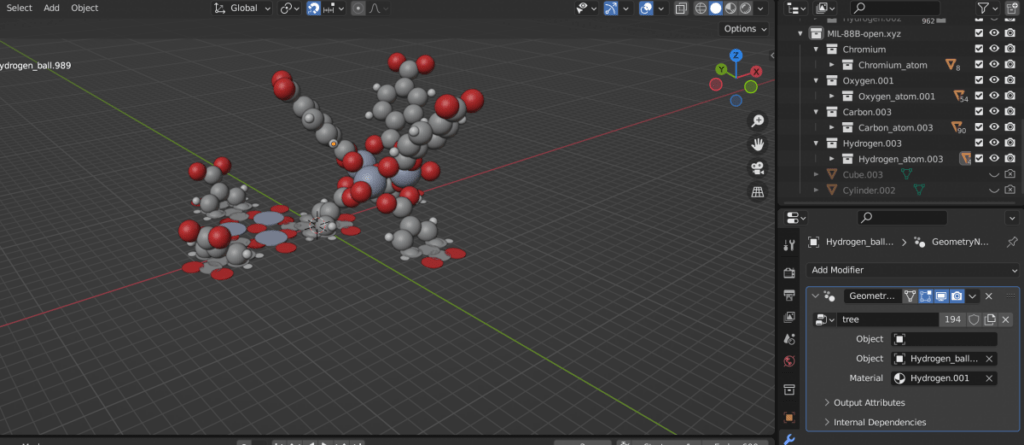Open outliner editor type dropdown
Viewport: 1024px width, 445px height.
797,8
